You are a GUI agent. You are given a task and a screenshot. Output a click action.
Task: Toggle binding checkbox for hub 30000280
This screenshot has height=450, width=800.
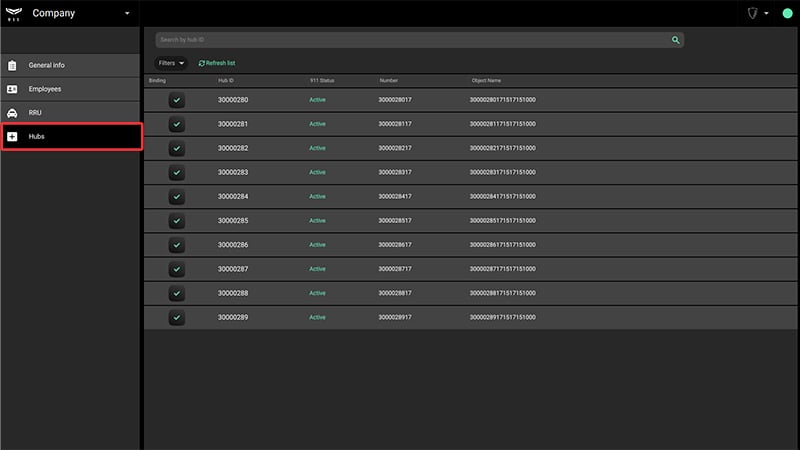(x=177, y=100)
